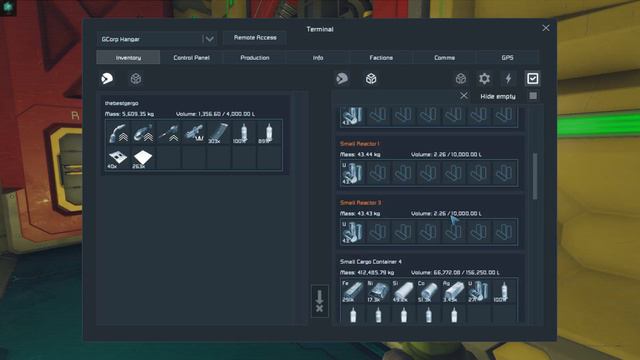Enable the show all inventories filter
Viewport: 640px width, 360px height.
[532, 78]
